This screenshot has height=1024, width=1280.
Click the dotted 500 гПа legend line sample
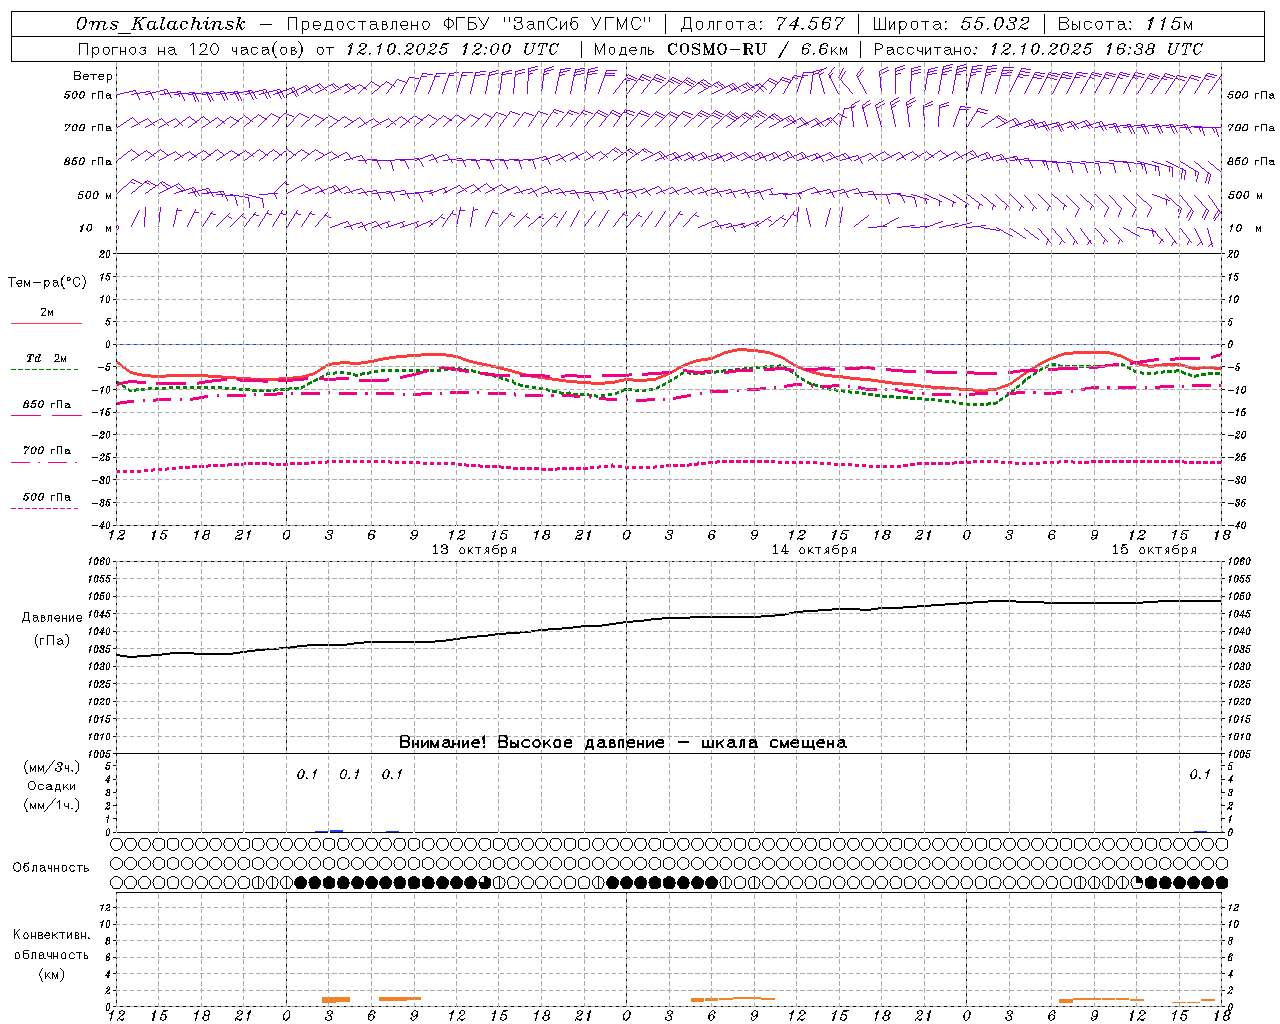[45, 509]
